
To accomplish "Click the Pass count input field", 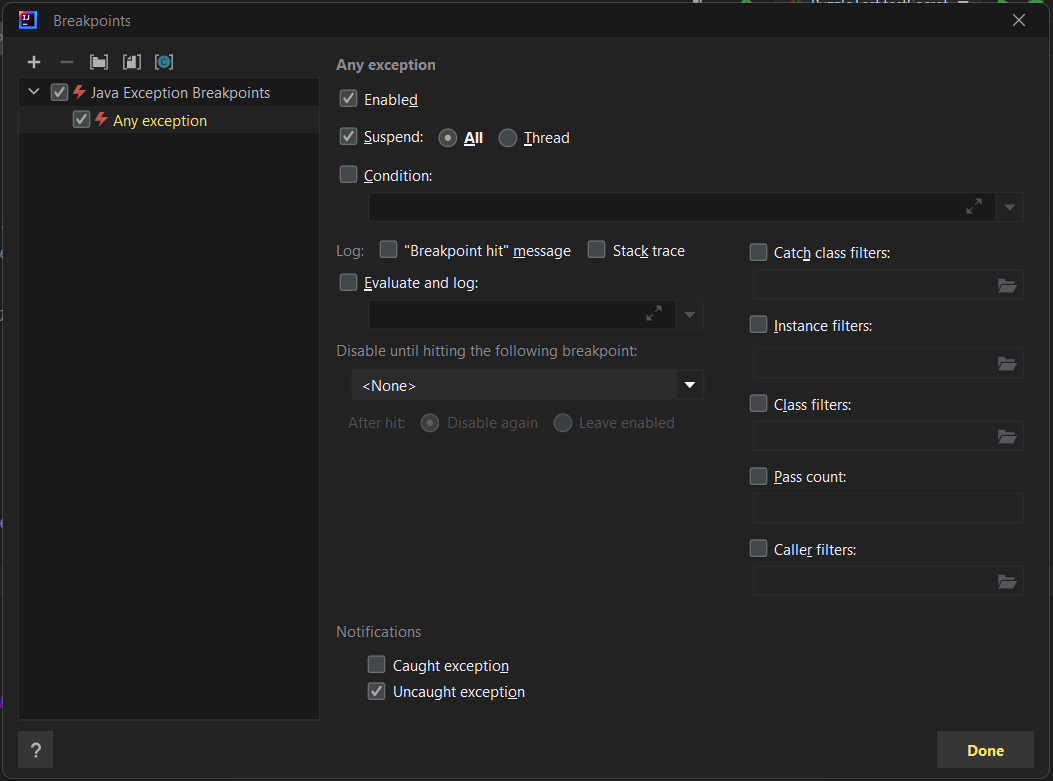I will tap(888, 508).
